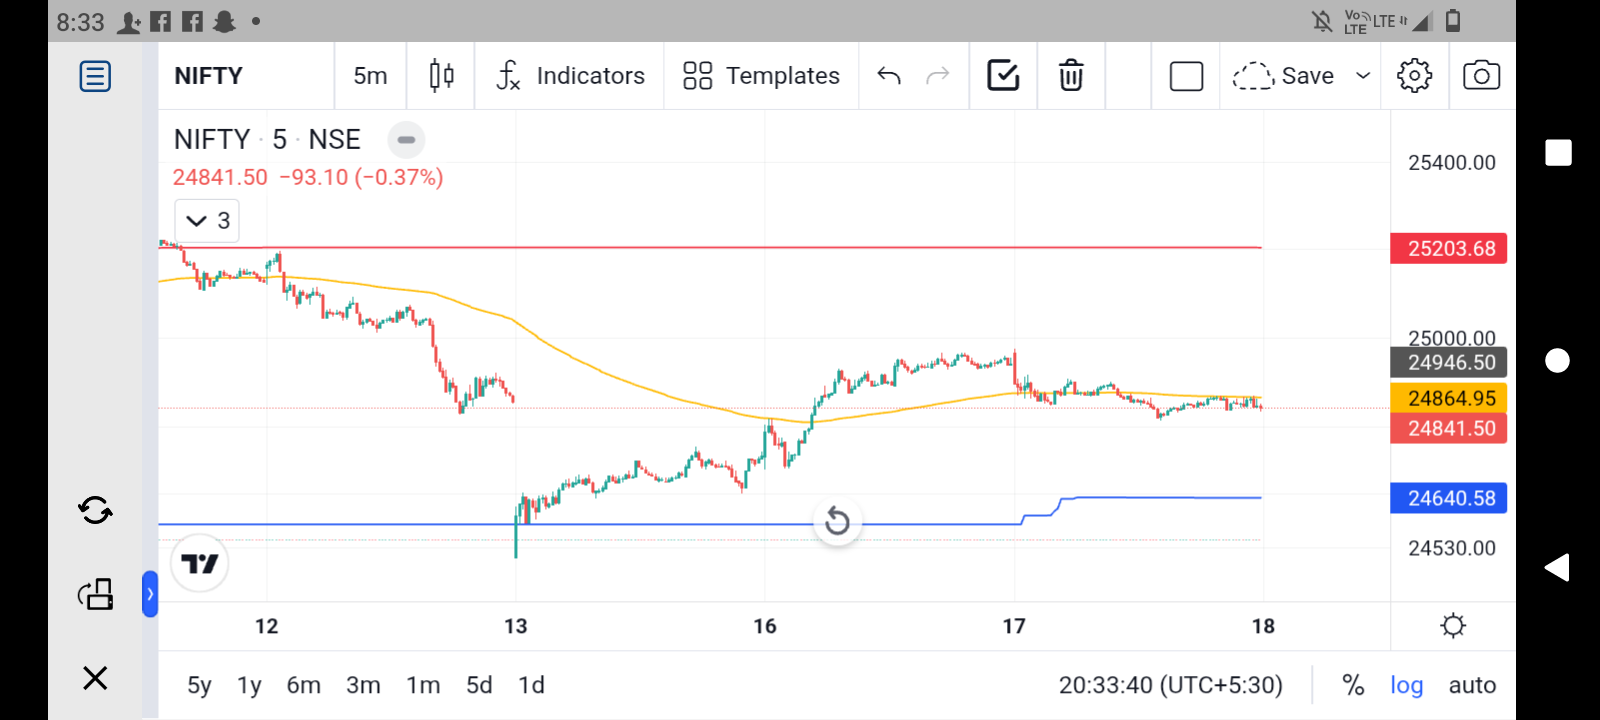Click the 25400.00 price axis label
Screen dimensions: 1600x720
click(x=1452, y=163)
